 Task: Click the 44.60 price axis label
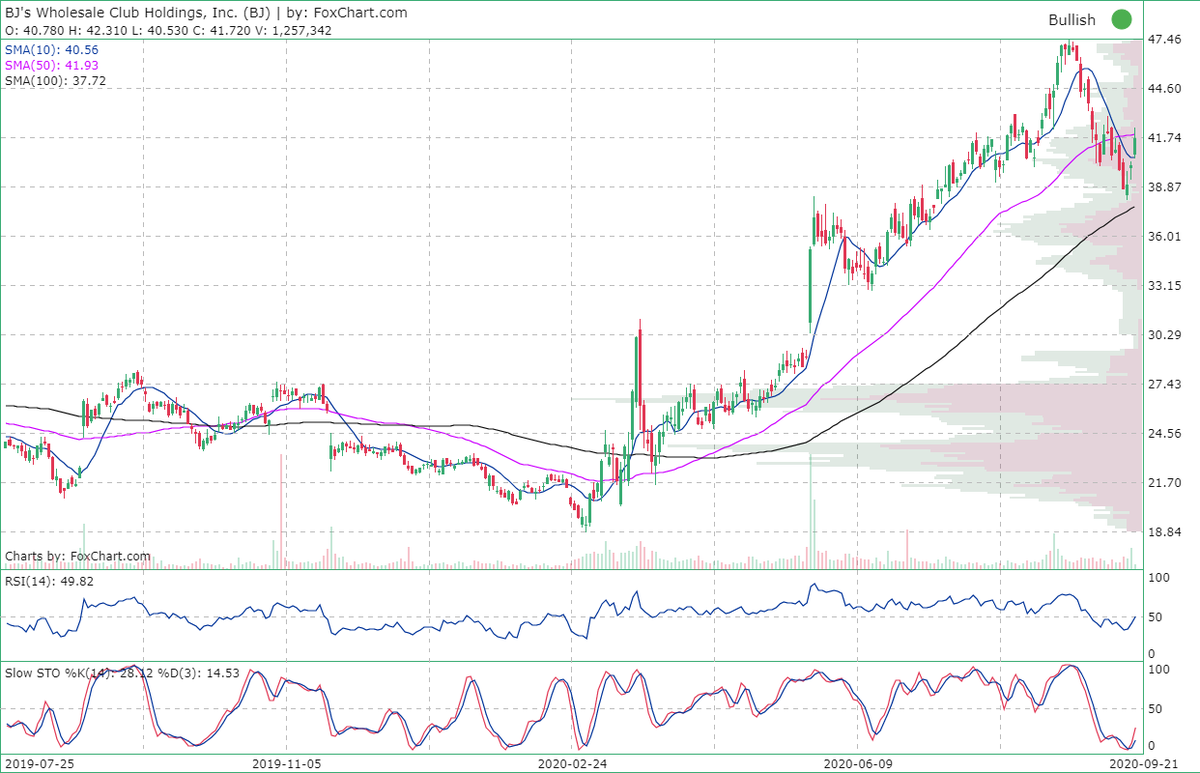[1166, 89]
